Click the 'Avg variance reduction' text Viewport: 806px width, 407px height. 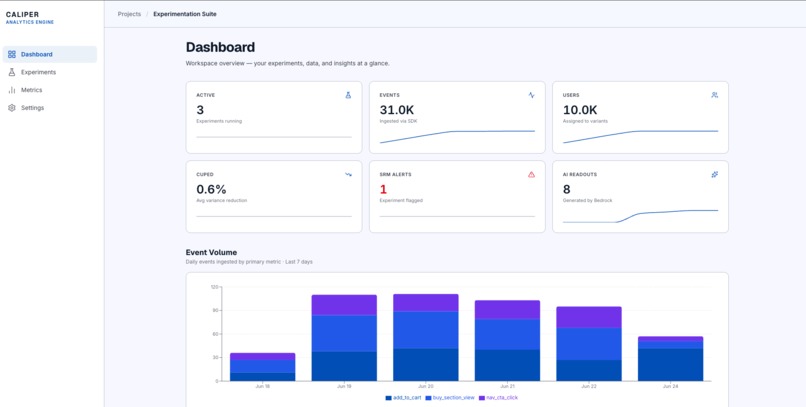coord(222,200)
